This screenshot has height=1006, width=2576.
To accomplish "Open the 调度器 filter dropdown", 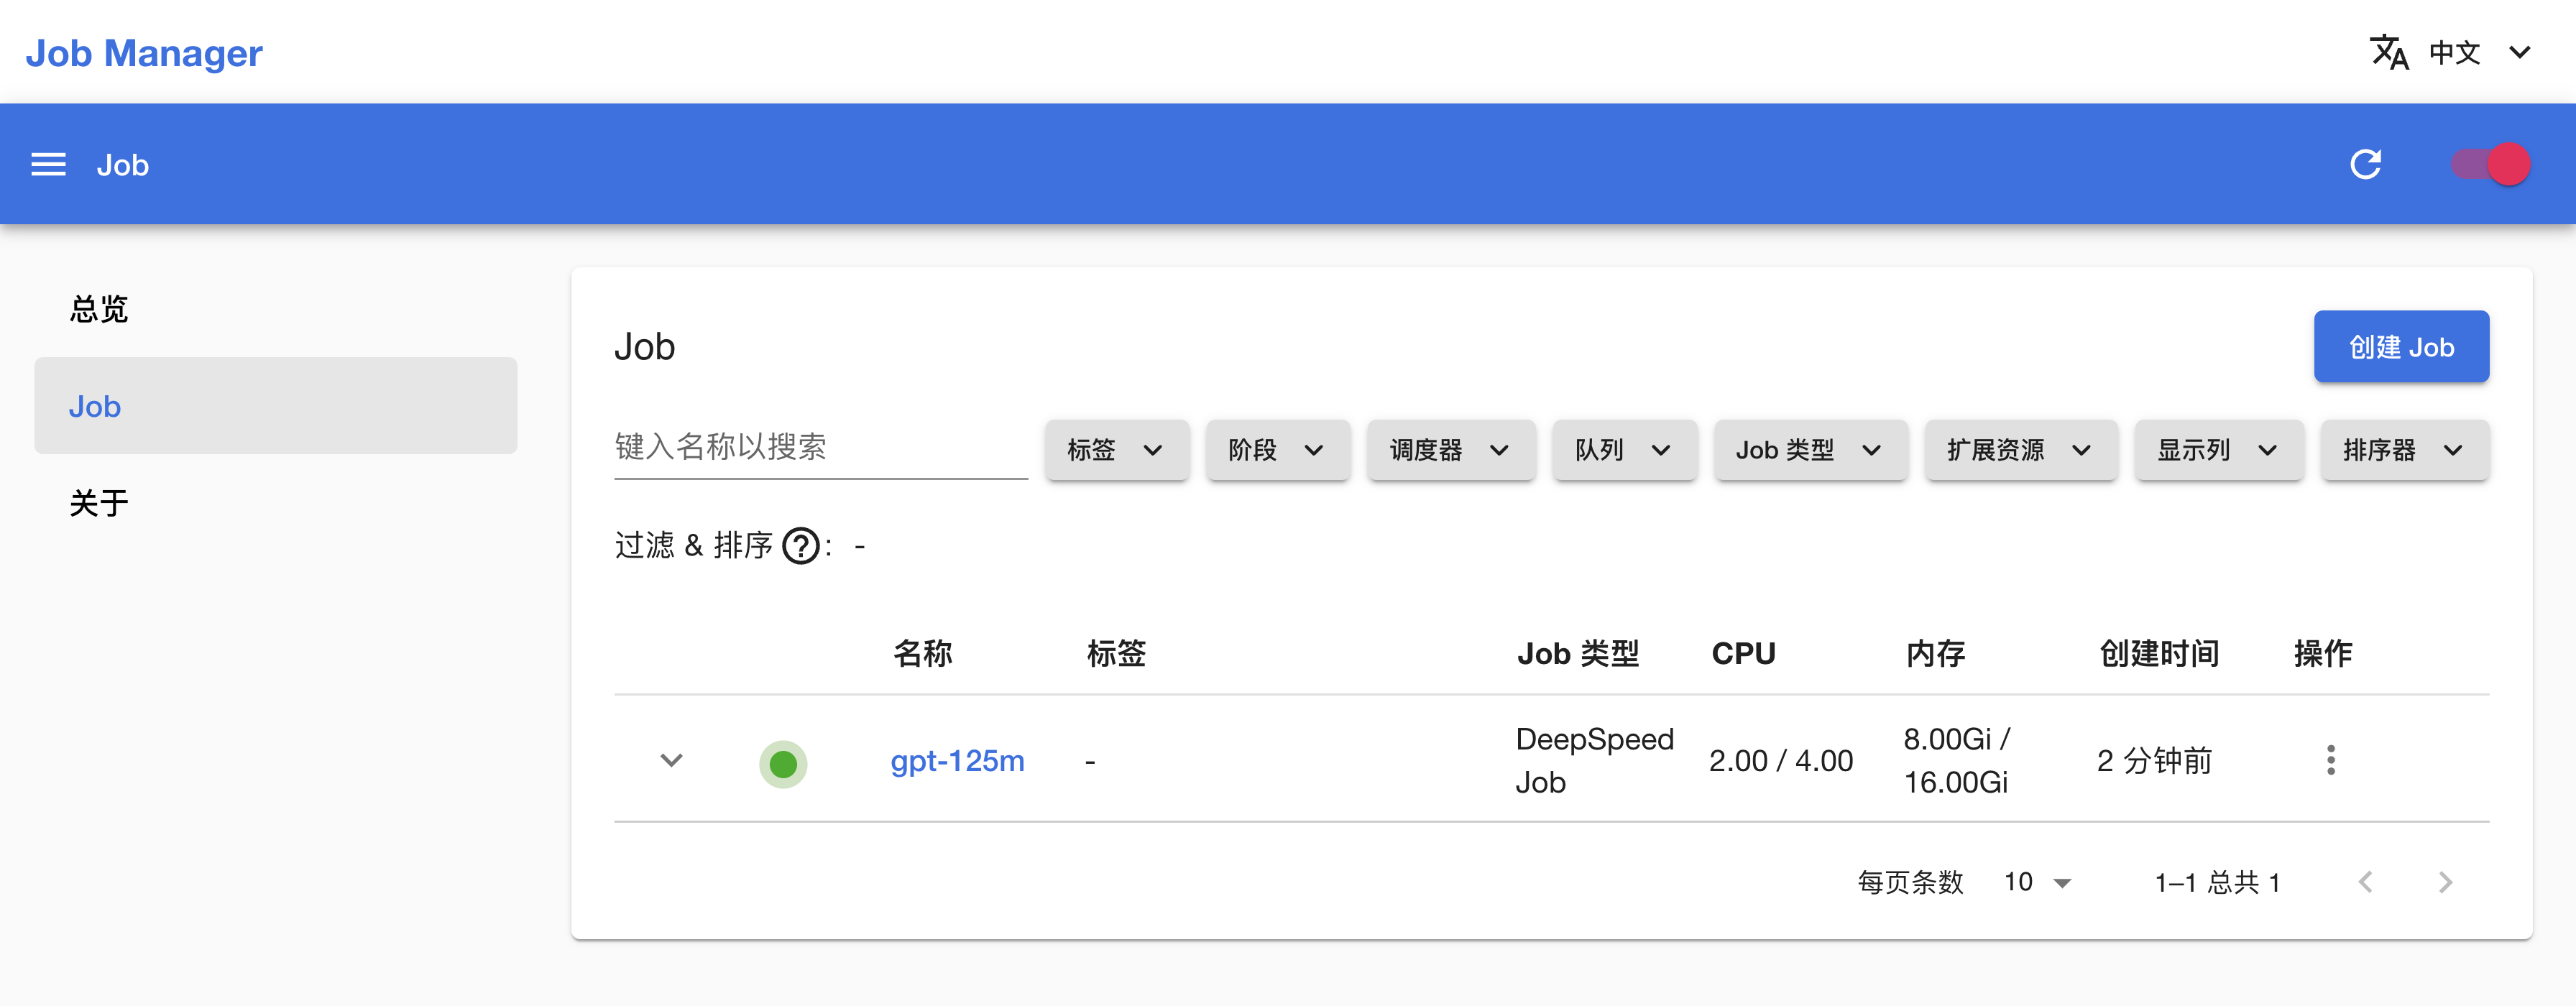I will 1450,450.
